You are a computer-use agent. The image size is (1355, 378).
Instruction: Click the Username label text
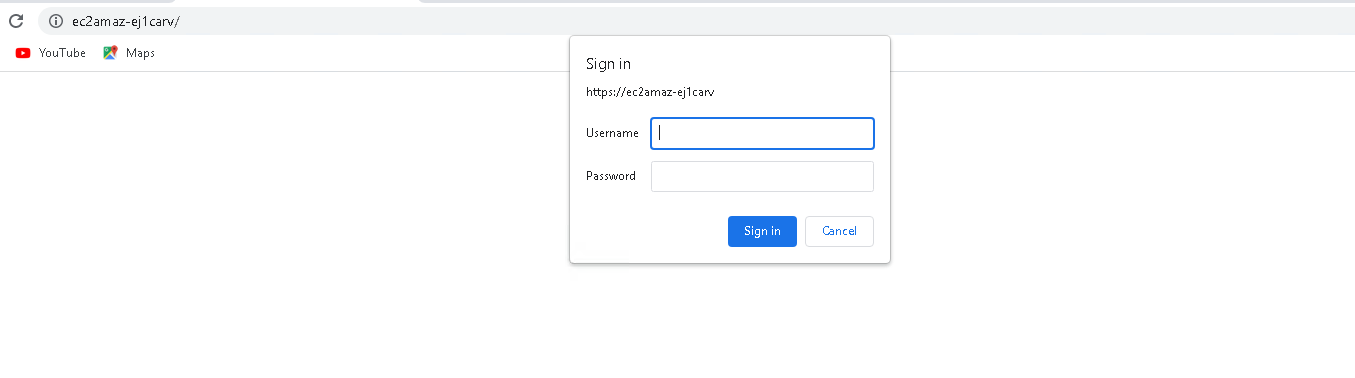click(x=612, y=133)
